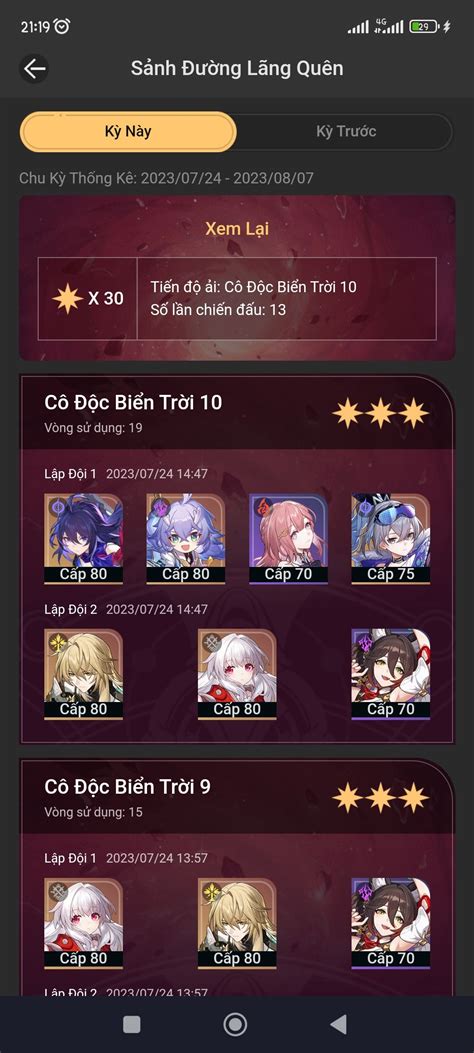Tap the white-haired Cấp 80 character in Cô Độc Biển Trời 10
This screenshot has height=1053, width=474.
(x=237, y=674)
